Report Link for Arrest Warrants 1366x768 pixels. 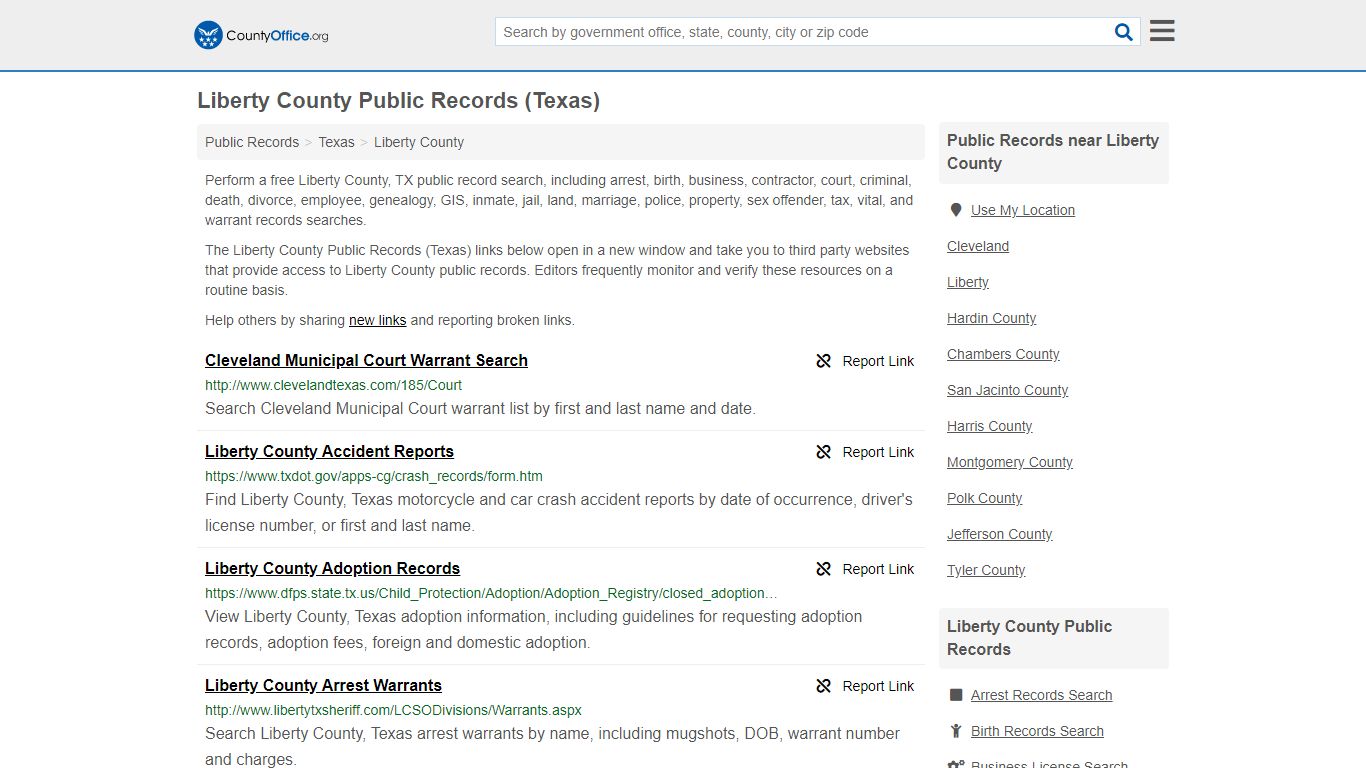tap(878, 686)
